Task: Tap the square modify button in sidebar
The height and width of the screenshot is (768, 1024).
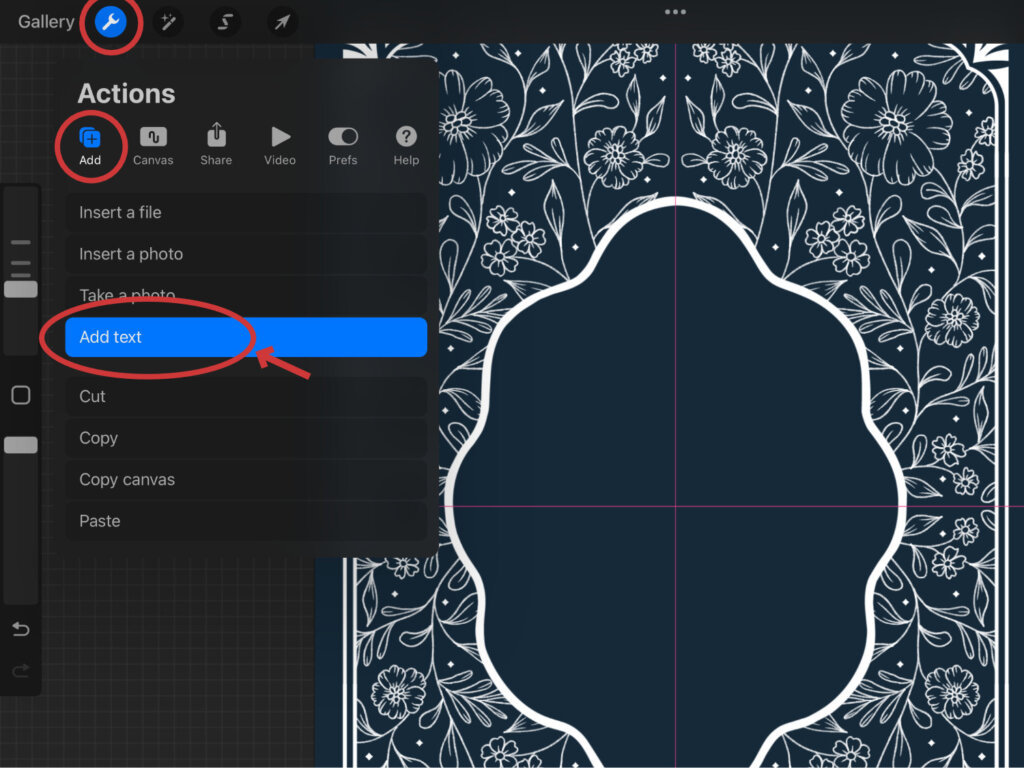Action: coord(21,396)
